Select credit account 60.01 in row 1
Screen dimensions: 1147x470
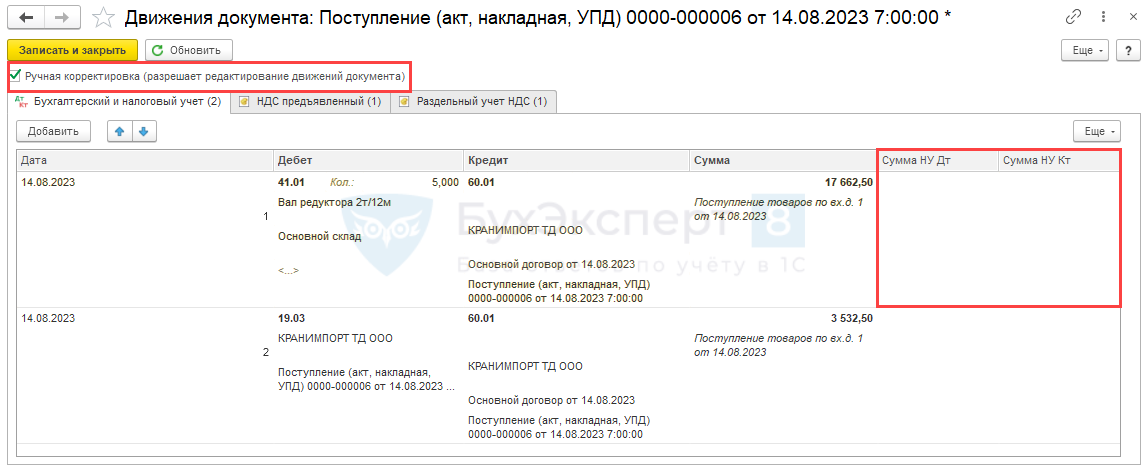click(x=481, y=182)
